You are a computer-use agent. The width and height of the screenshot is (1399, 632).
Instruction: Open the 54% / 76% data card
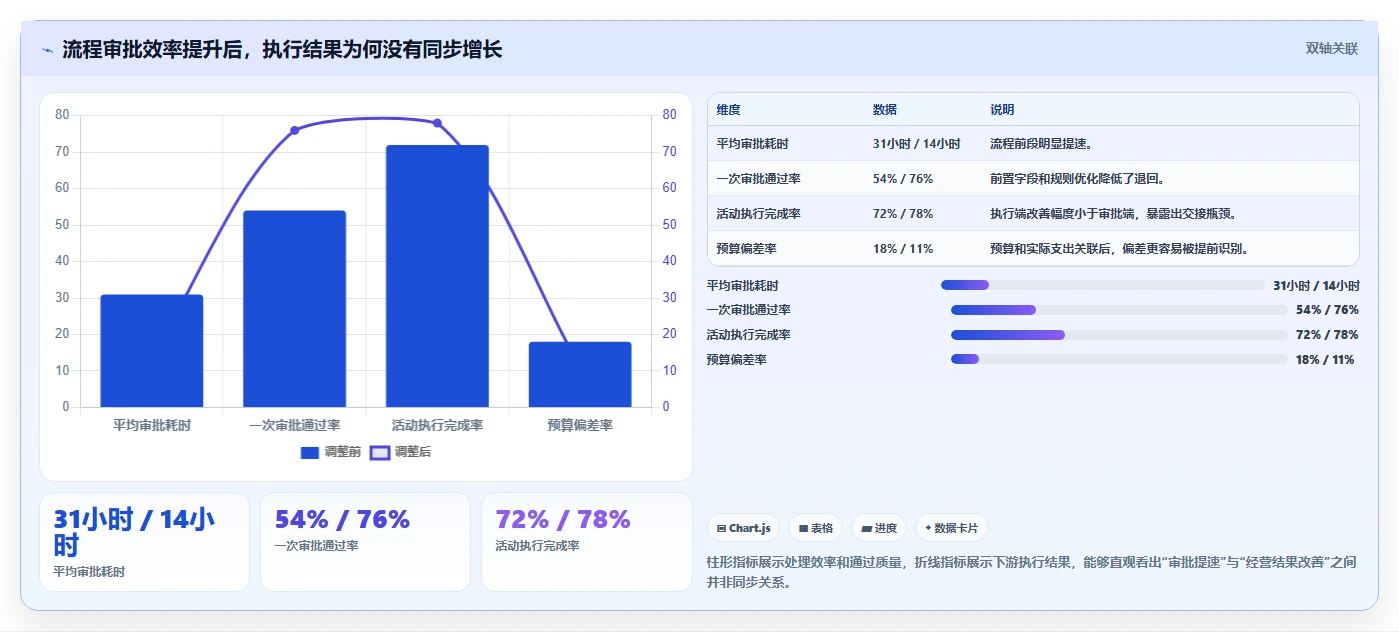[x=365, y=542]
